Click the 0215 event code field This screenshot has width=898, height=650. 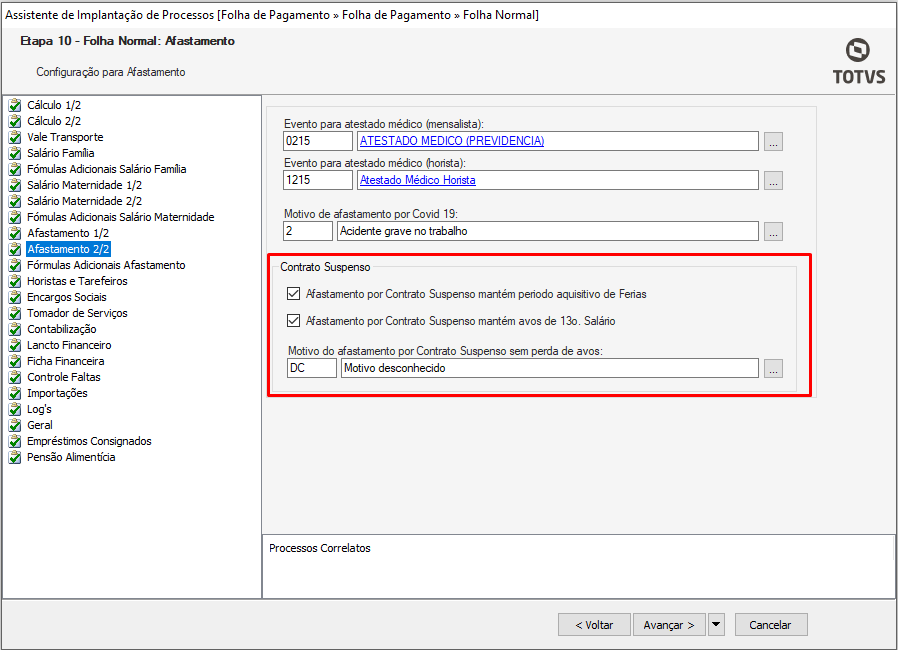tap(318, 141)
